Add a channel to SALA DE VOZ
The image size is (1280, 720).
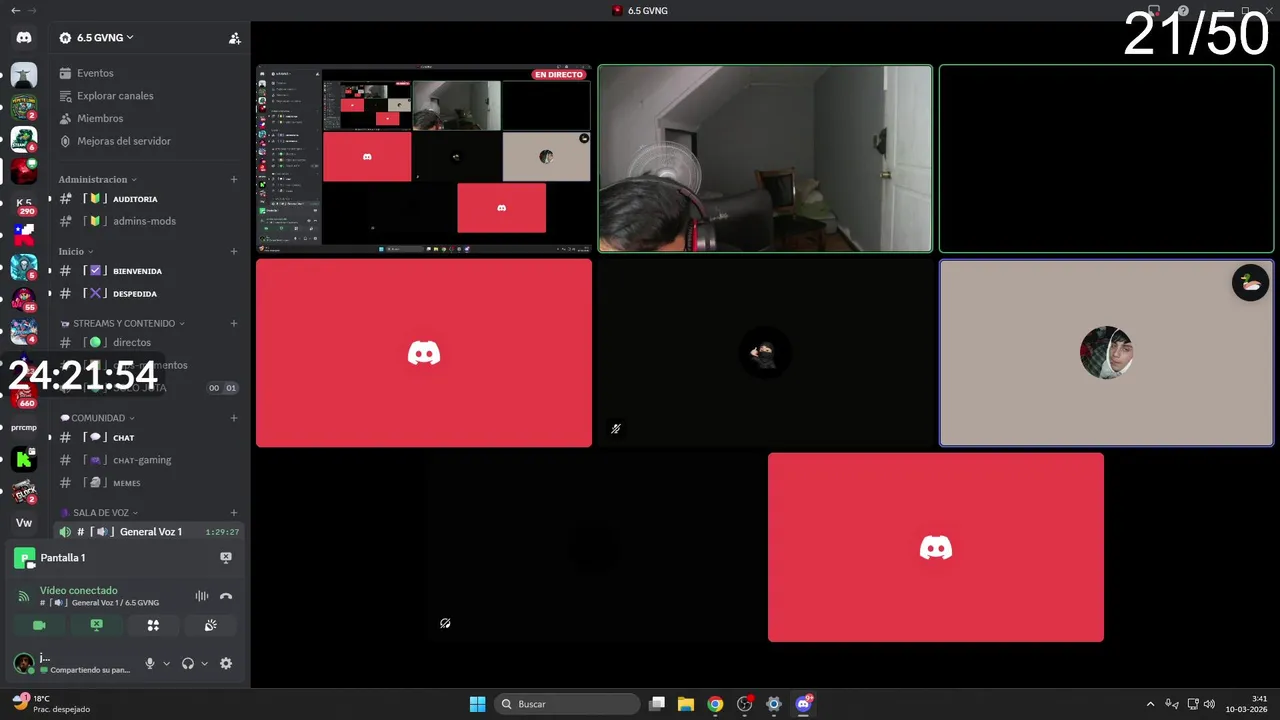pyautogui.click(x=234, y=512)
